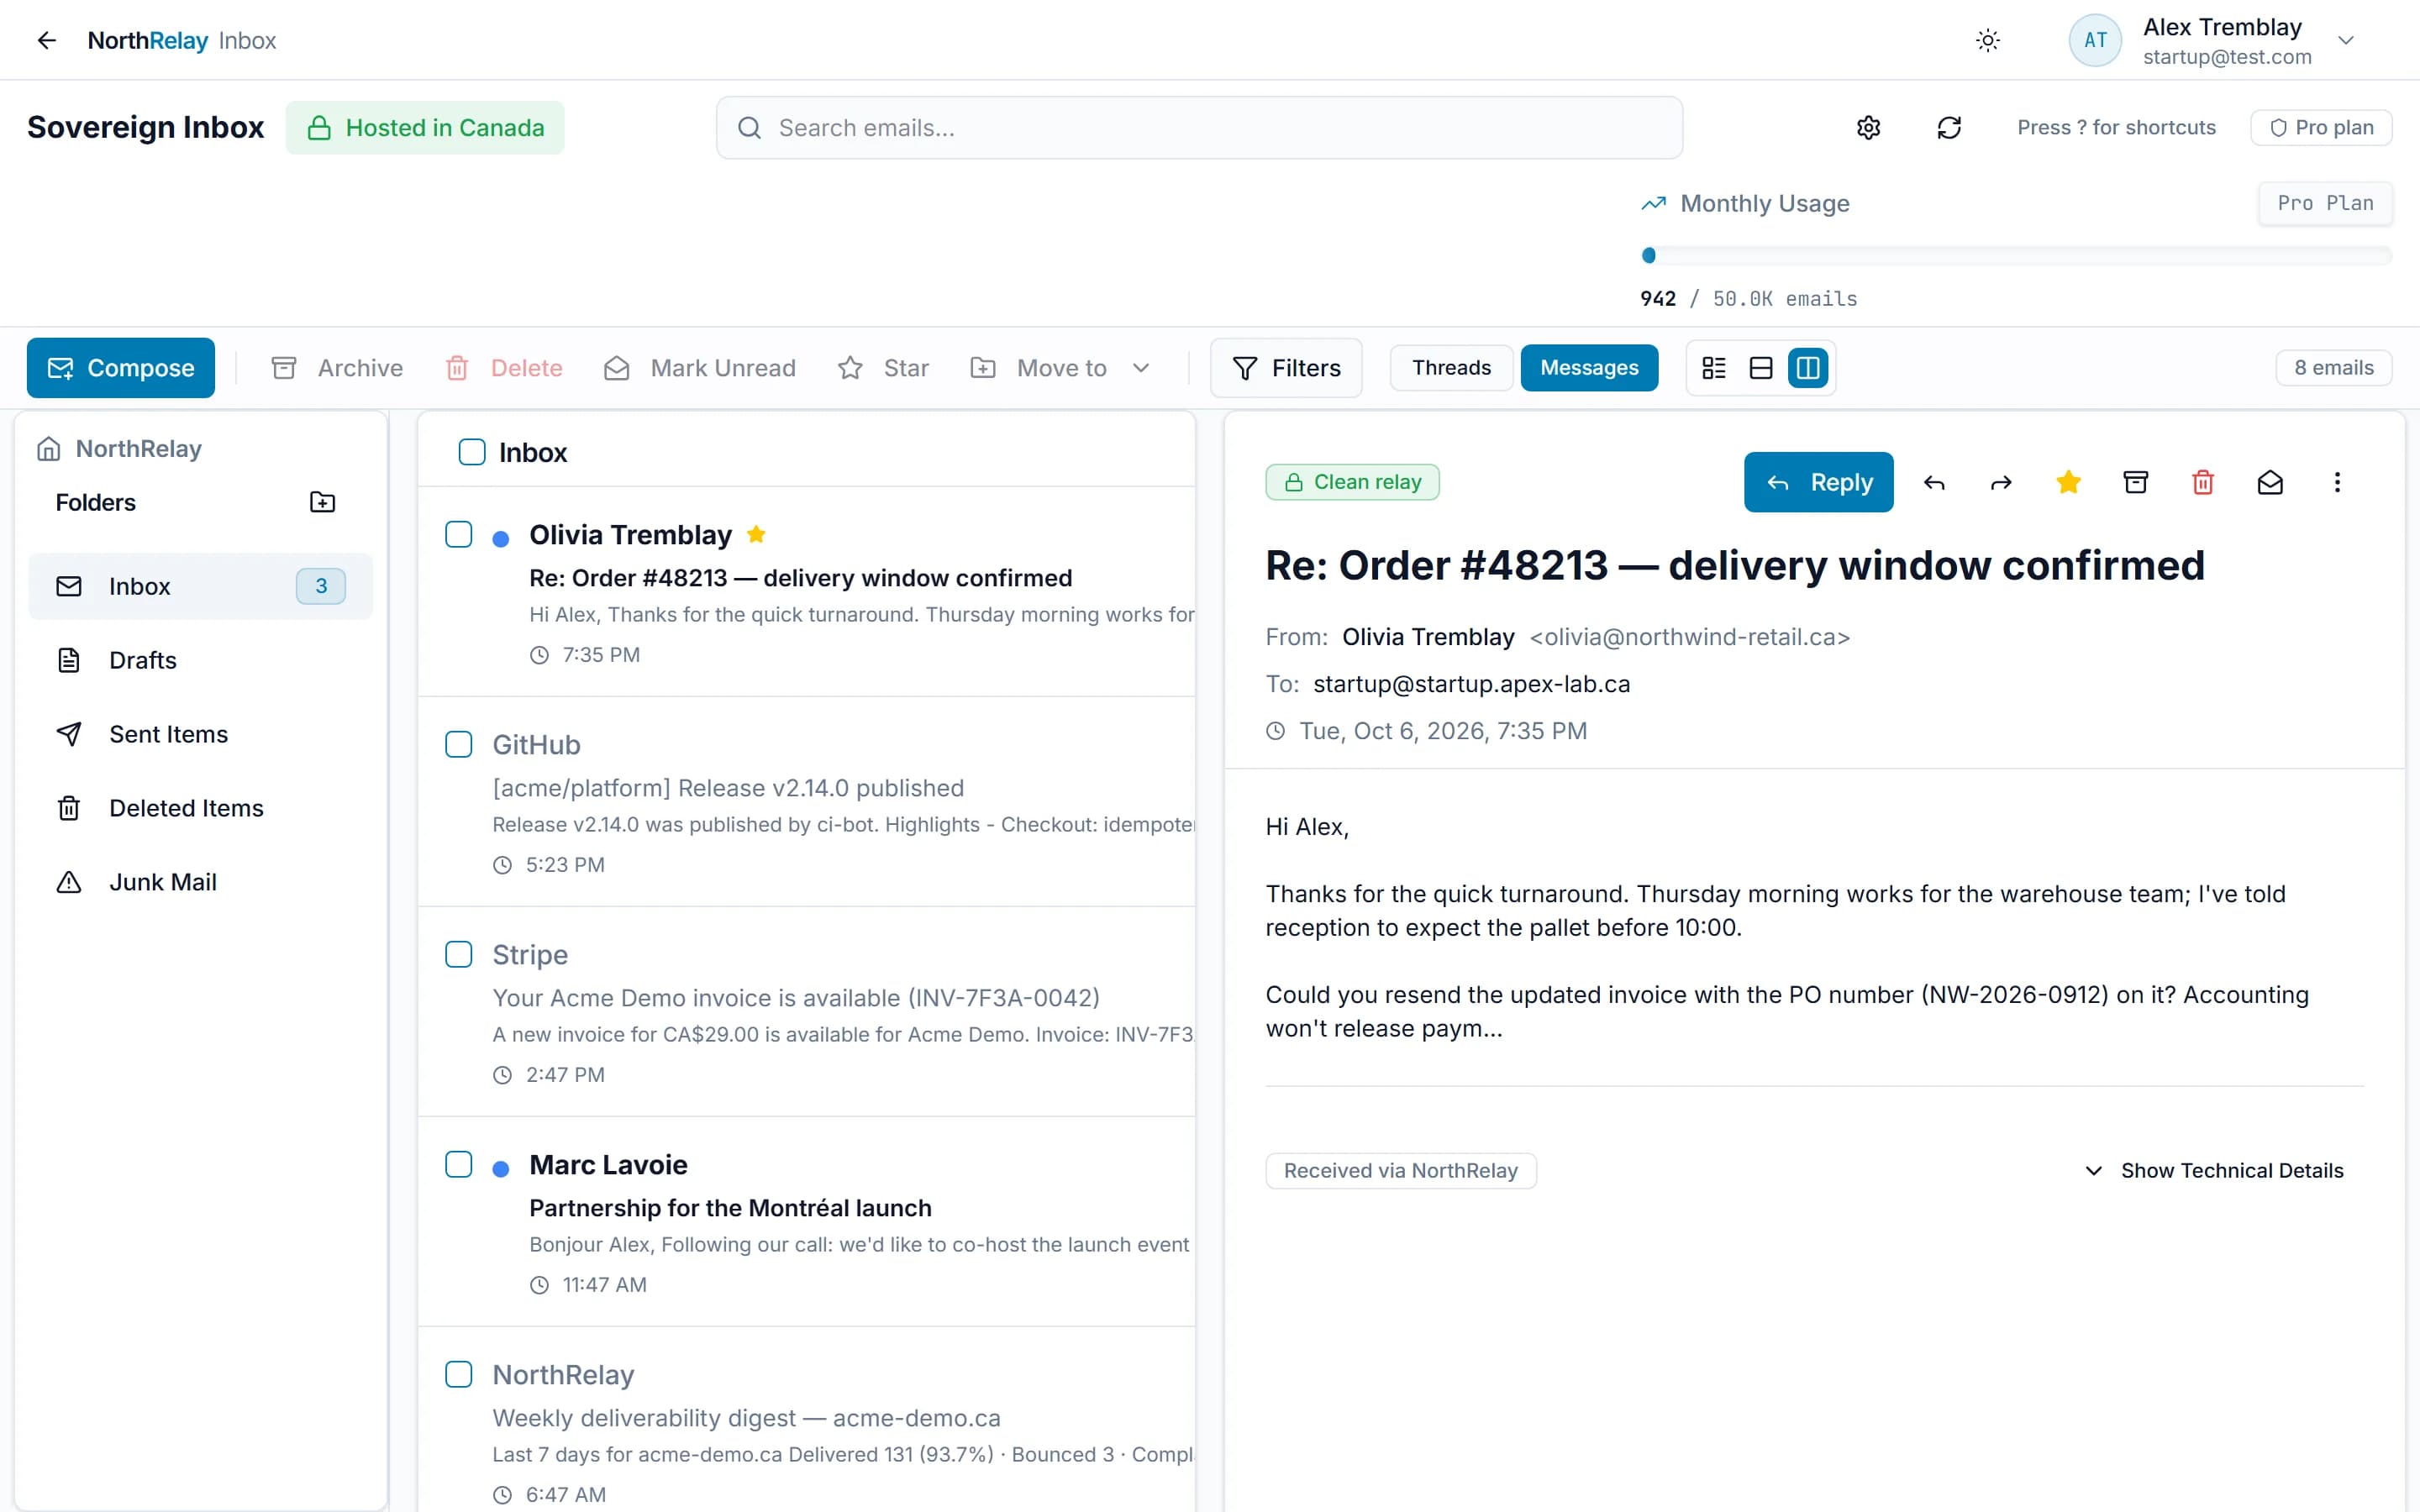Archive the open email via the box icon
Image resolution: width=2420 pixels, height=1512 pixels.
click(x=2135, y=483)
